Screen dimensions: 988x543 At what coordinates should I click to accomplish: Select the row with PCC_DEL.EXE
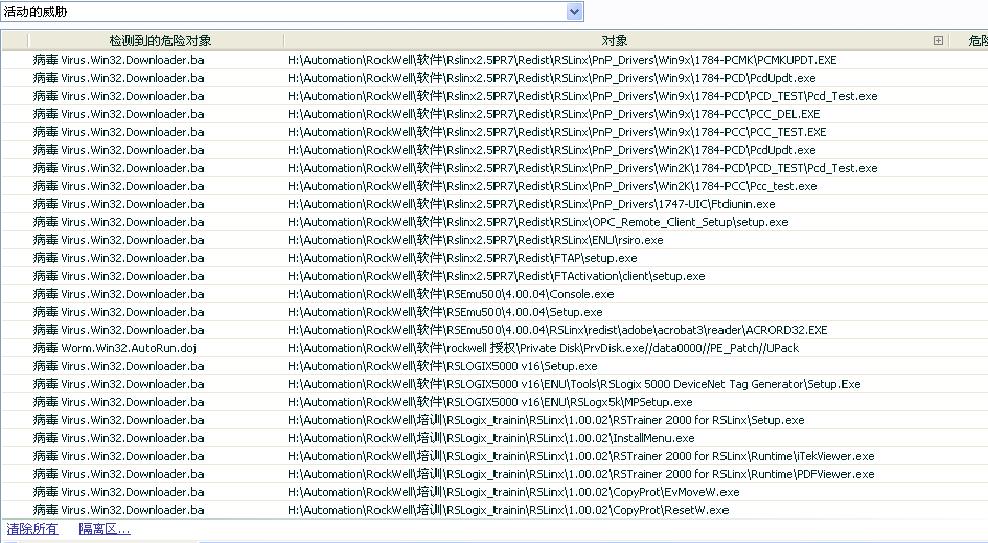(x=494, y=114)
